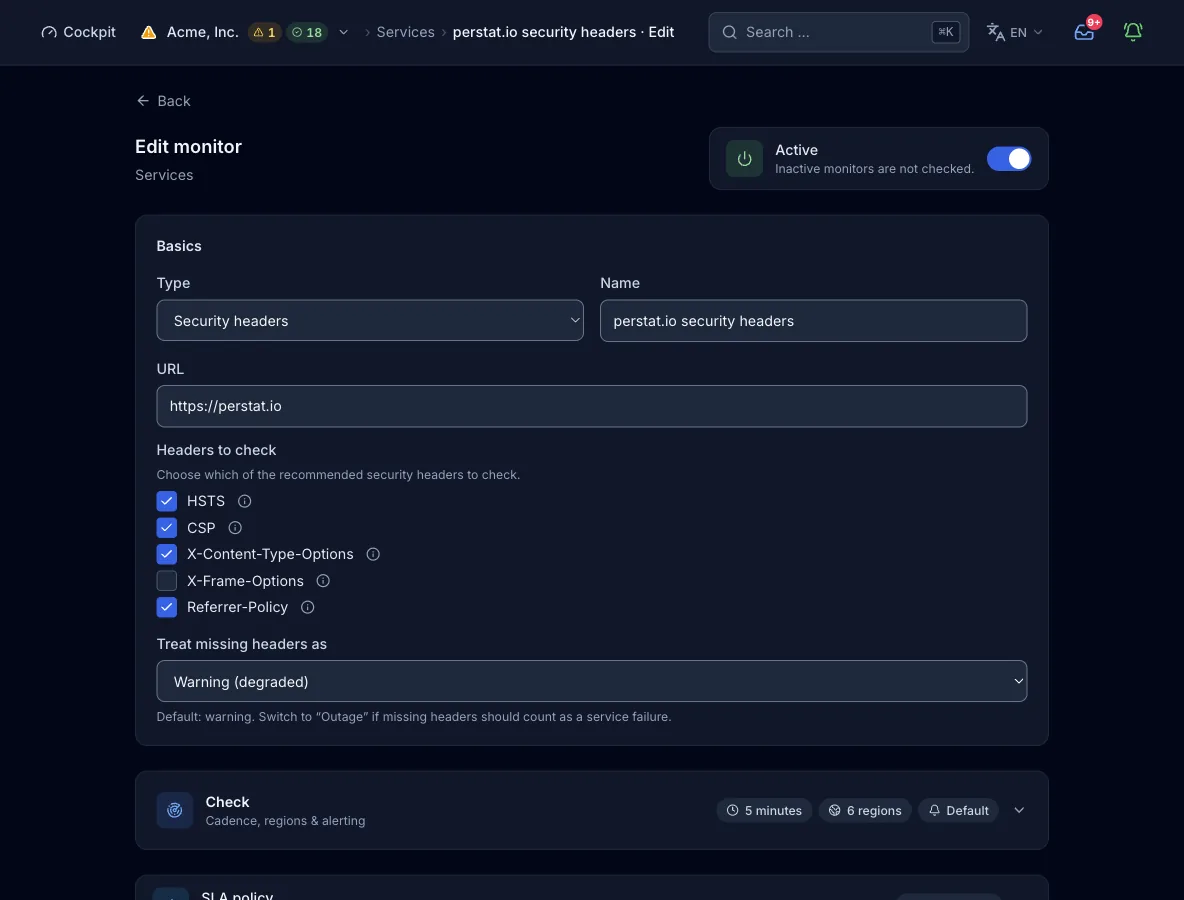Go back using the Back link
The image size is (1184, 900).
pos(163,100)
